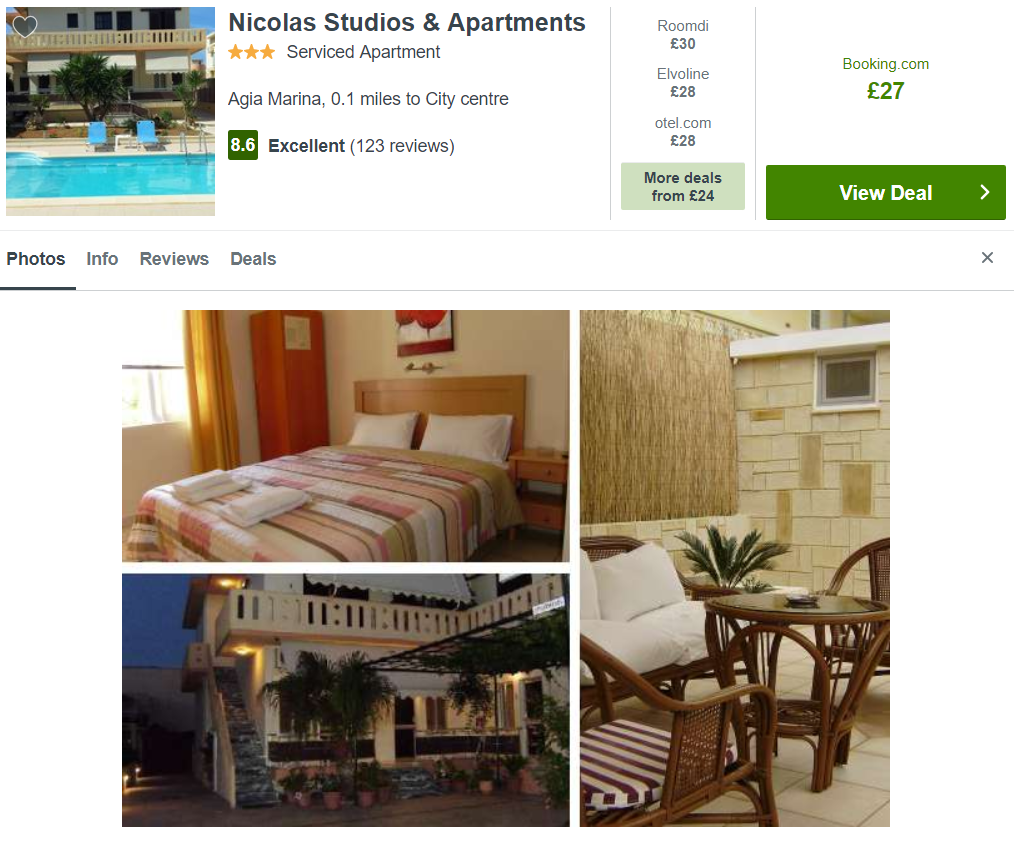This screenshot has width=1014, height=851.
Task: Select the Deals tab
Action: click(253, 259)
